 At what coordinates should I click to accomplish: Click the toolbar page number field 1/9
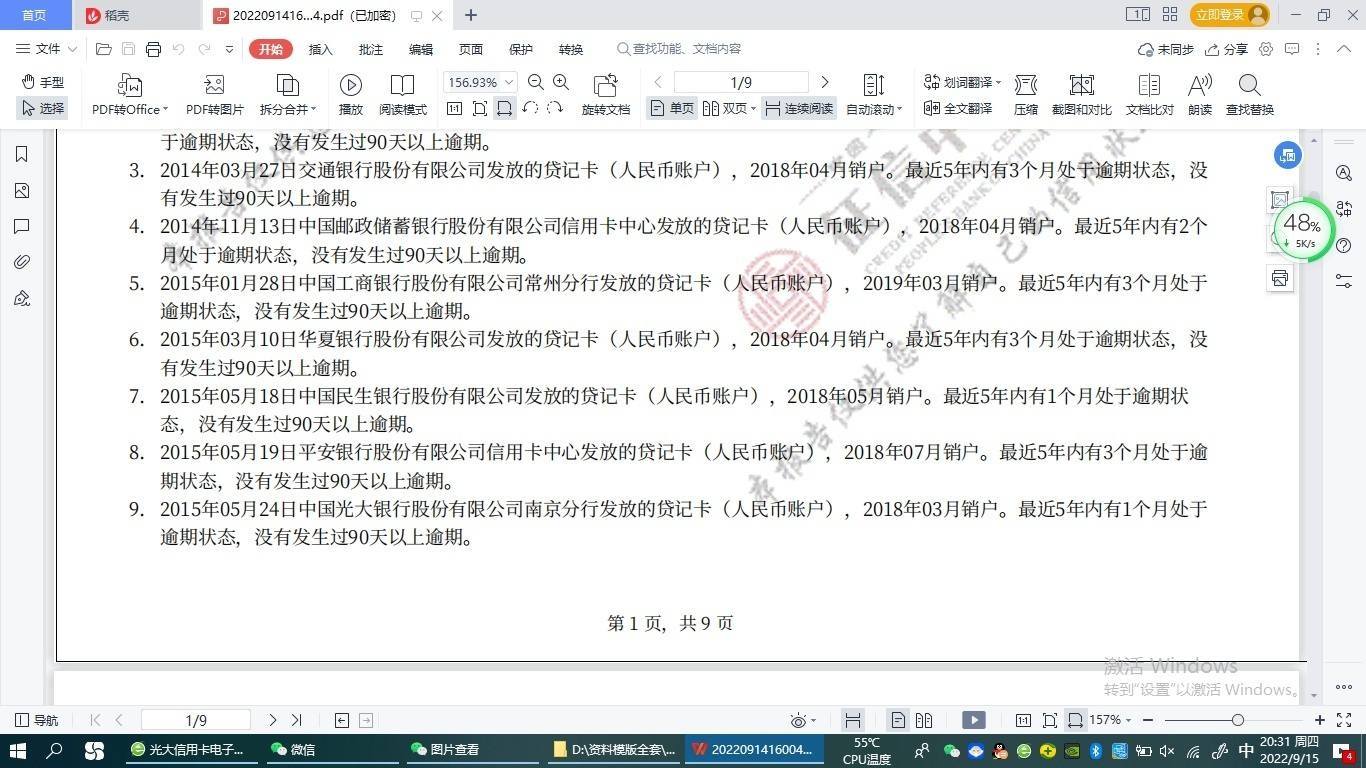[x=741, y=82]
